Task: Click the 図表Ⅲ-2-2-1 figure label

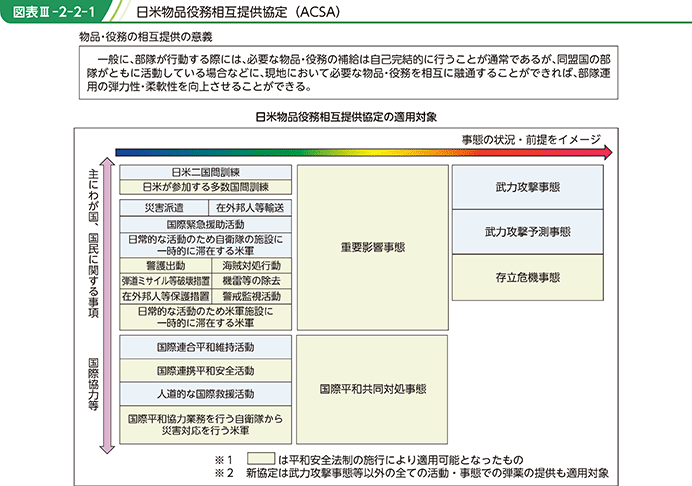Action: (x=54, y=12)
